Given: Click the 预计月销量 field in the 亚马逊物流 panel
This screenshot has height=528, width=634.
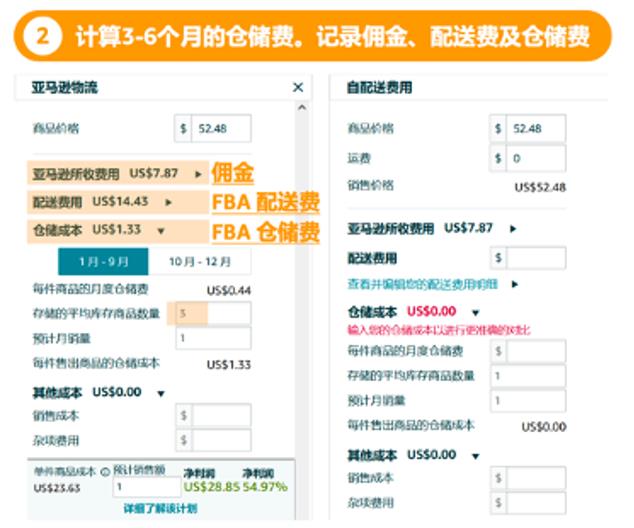Looking at the screenshot, I should tap(212, 338).
